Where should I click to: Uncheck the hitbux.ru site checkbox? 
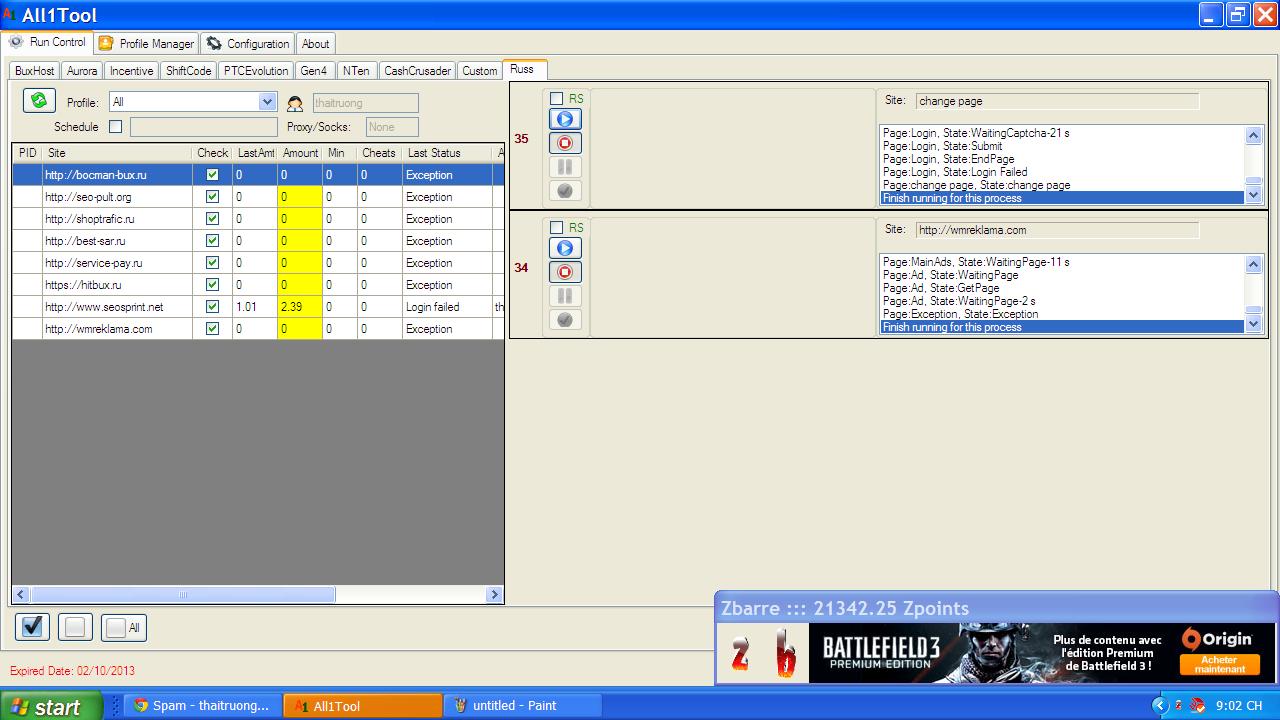(212, 285)
